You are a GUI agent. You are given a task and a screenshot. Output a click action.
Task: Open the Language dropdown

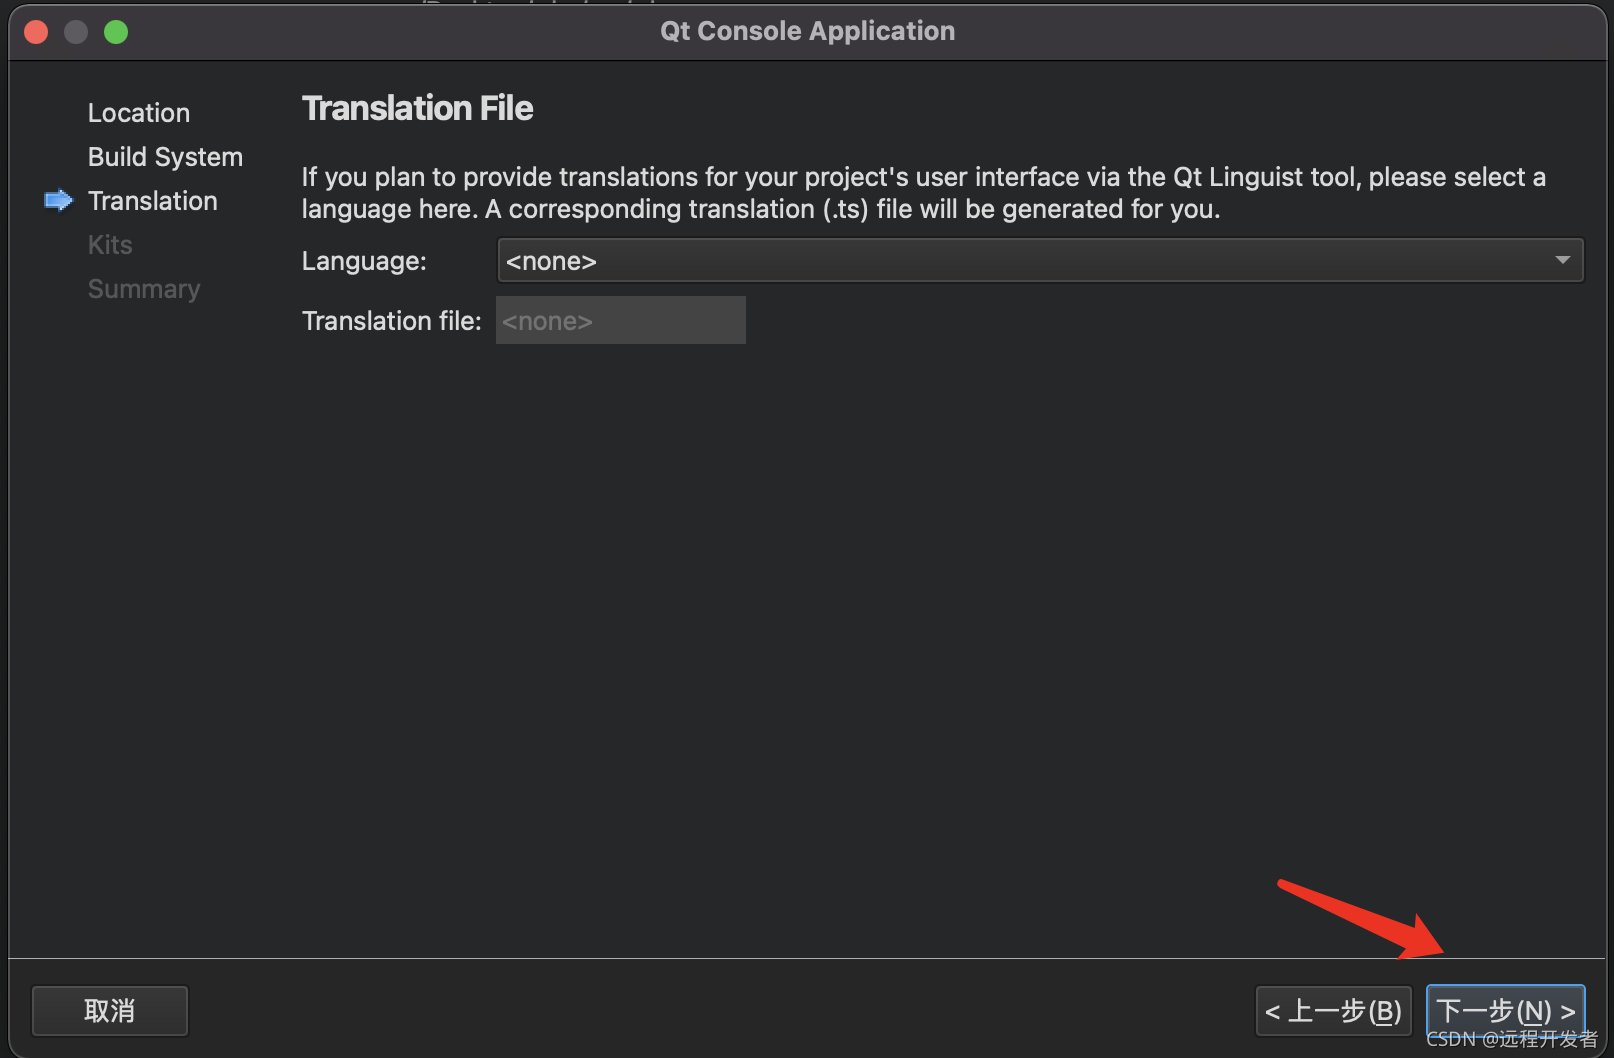pyautogui.click(x=1040, y=260)
